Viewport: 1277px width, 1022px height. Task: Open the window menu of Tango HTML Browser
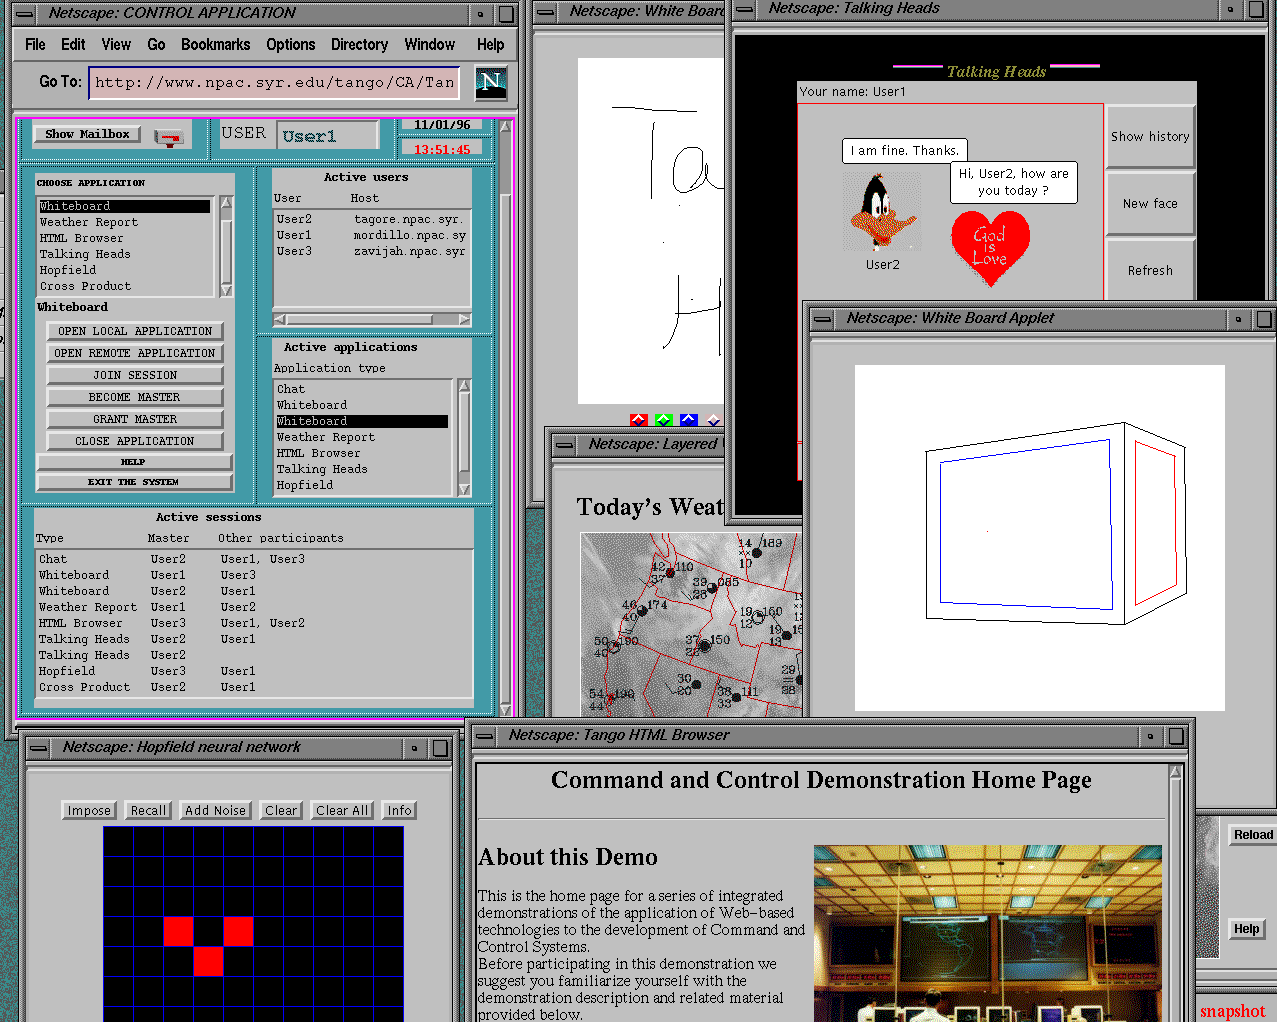(485, 736)
